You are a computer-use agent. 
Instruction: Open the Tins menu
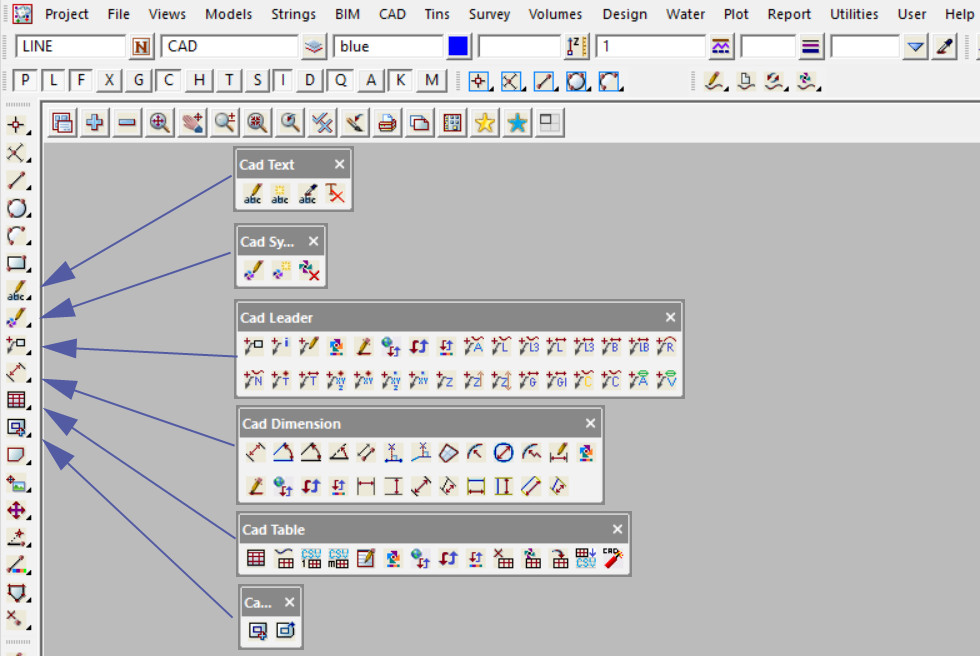[436, 14]
